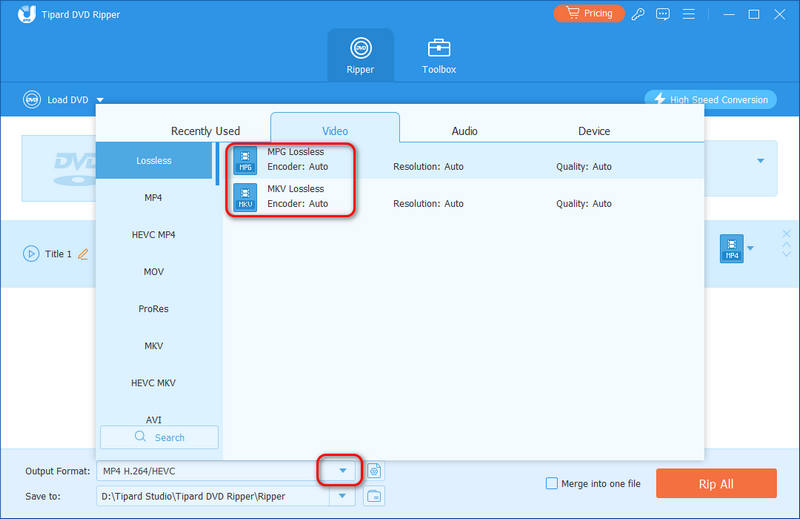Switch to the Recently Used tab
The height and width of the screenshot is (519, 800).
click(205, 131)
